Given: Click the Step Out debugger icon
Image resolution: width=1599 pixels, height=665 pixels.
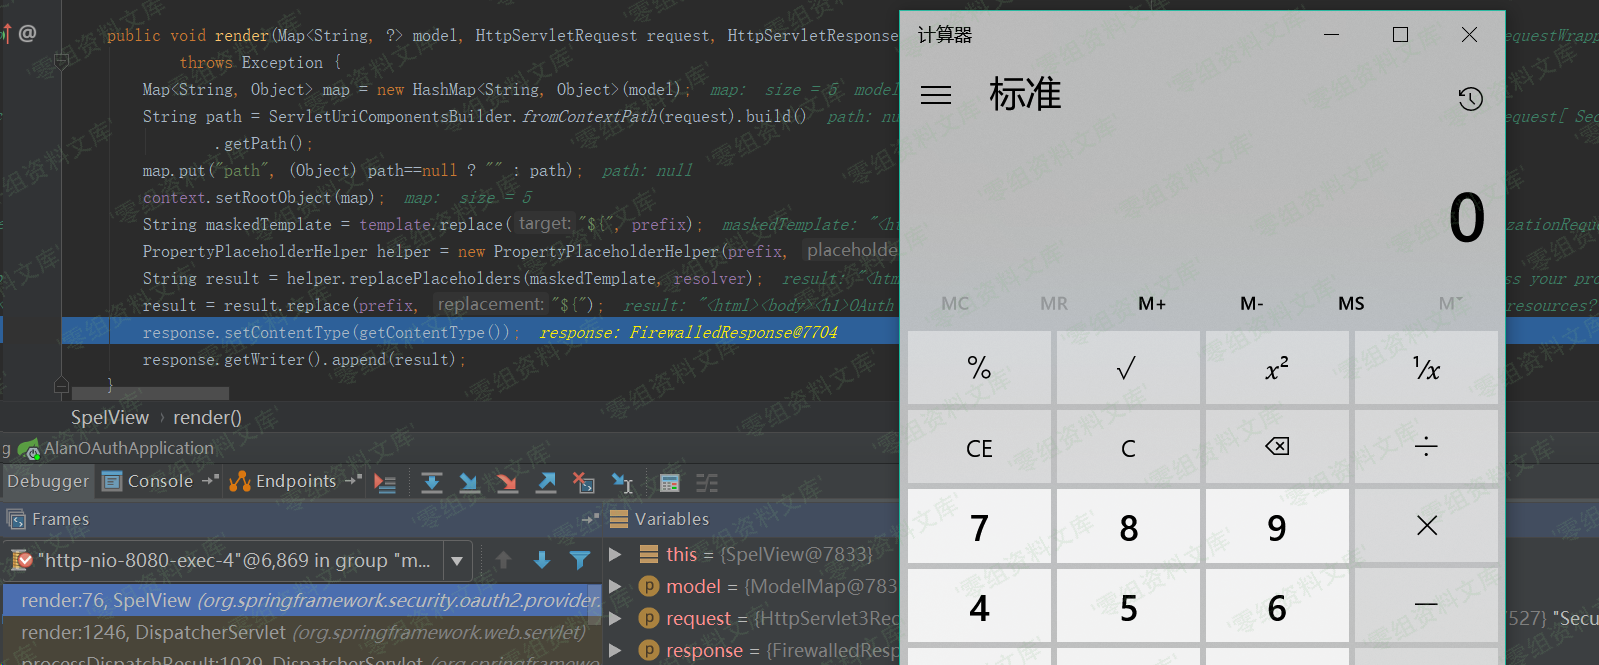Looking at the screenshot, I should tap(546, 483).
